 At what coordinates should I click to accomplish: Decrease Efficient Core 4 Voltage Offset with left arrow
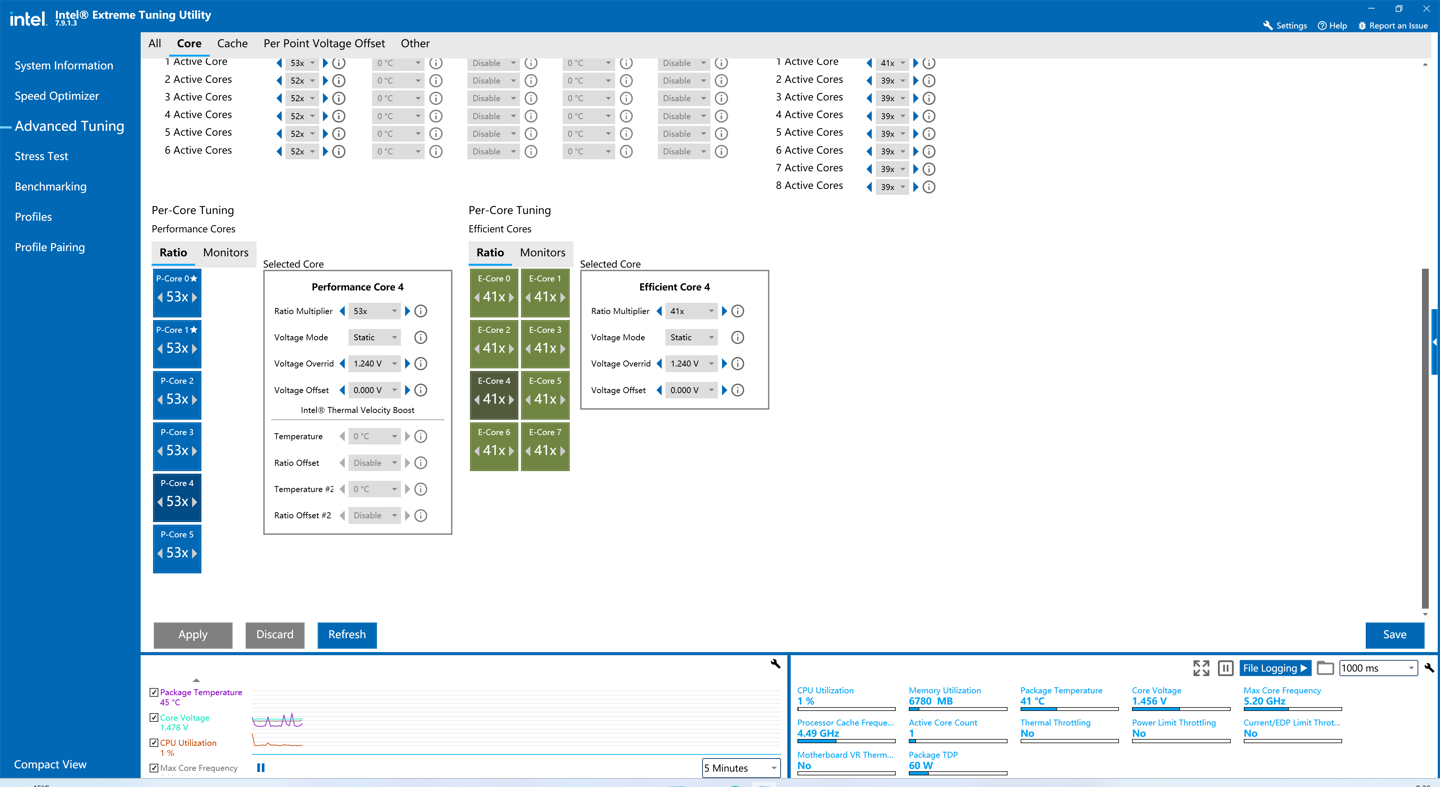tap(659, 390)
